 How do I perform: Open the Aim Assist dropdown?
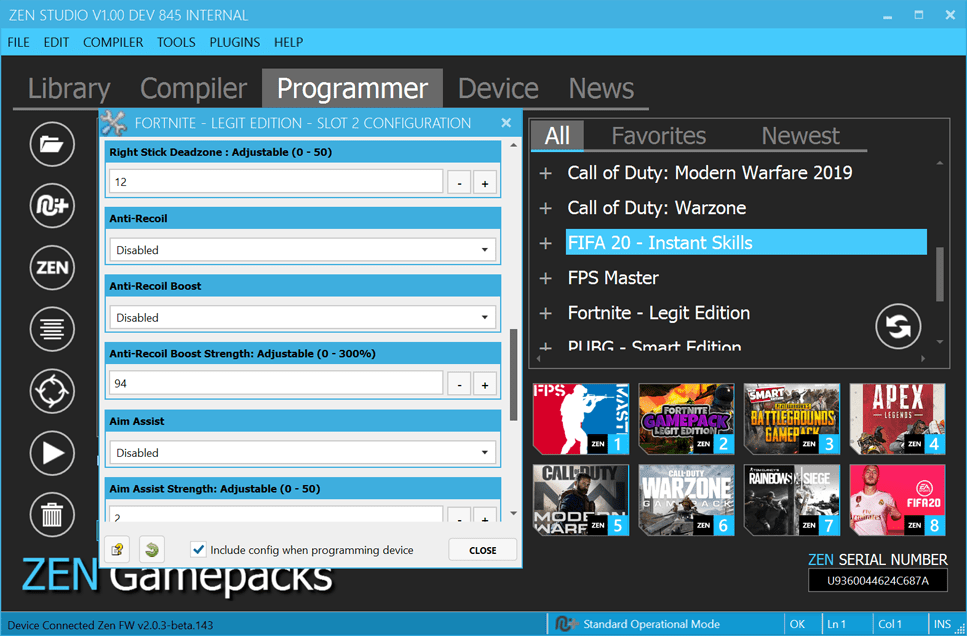pos(303,453)
